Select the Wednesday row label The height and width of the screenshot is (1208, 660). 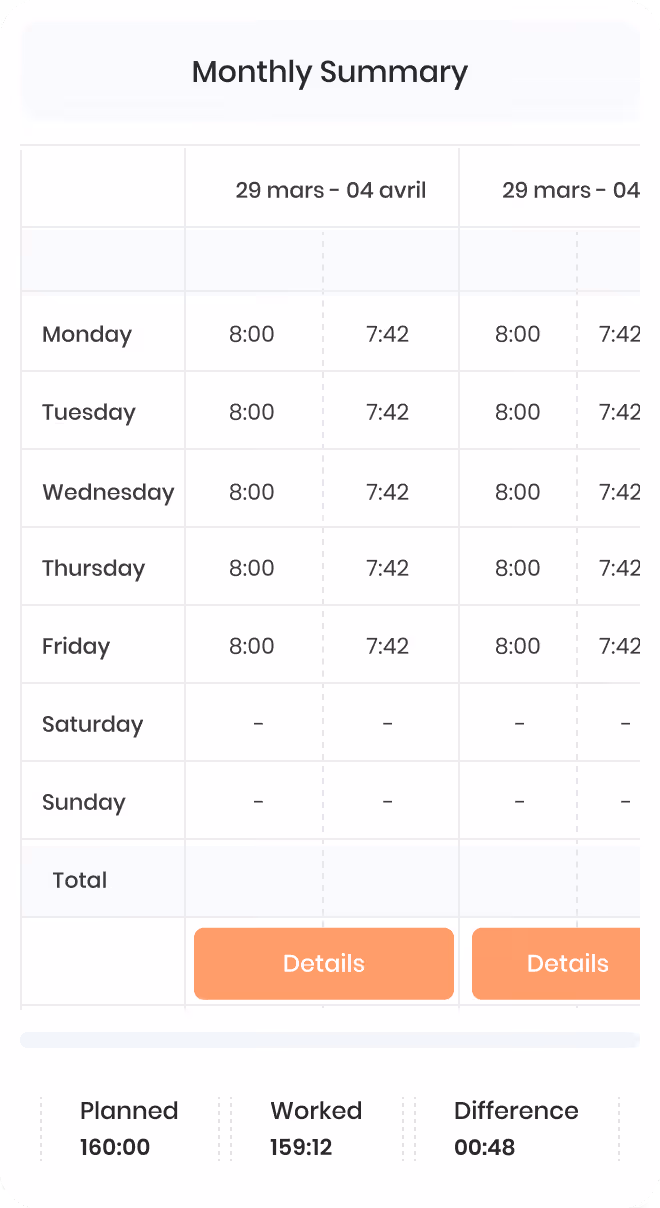coord(108,492)
